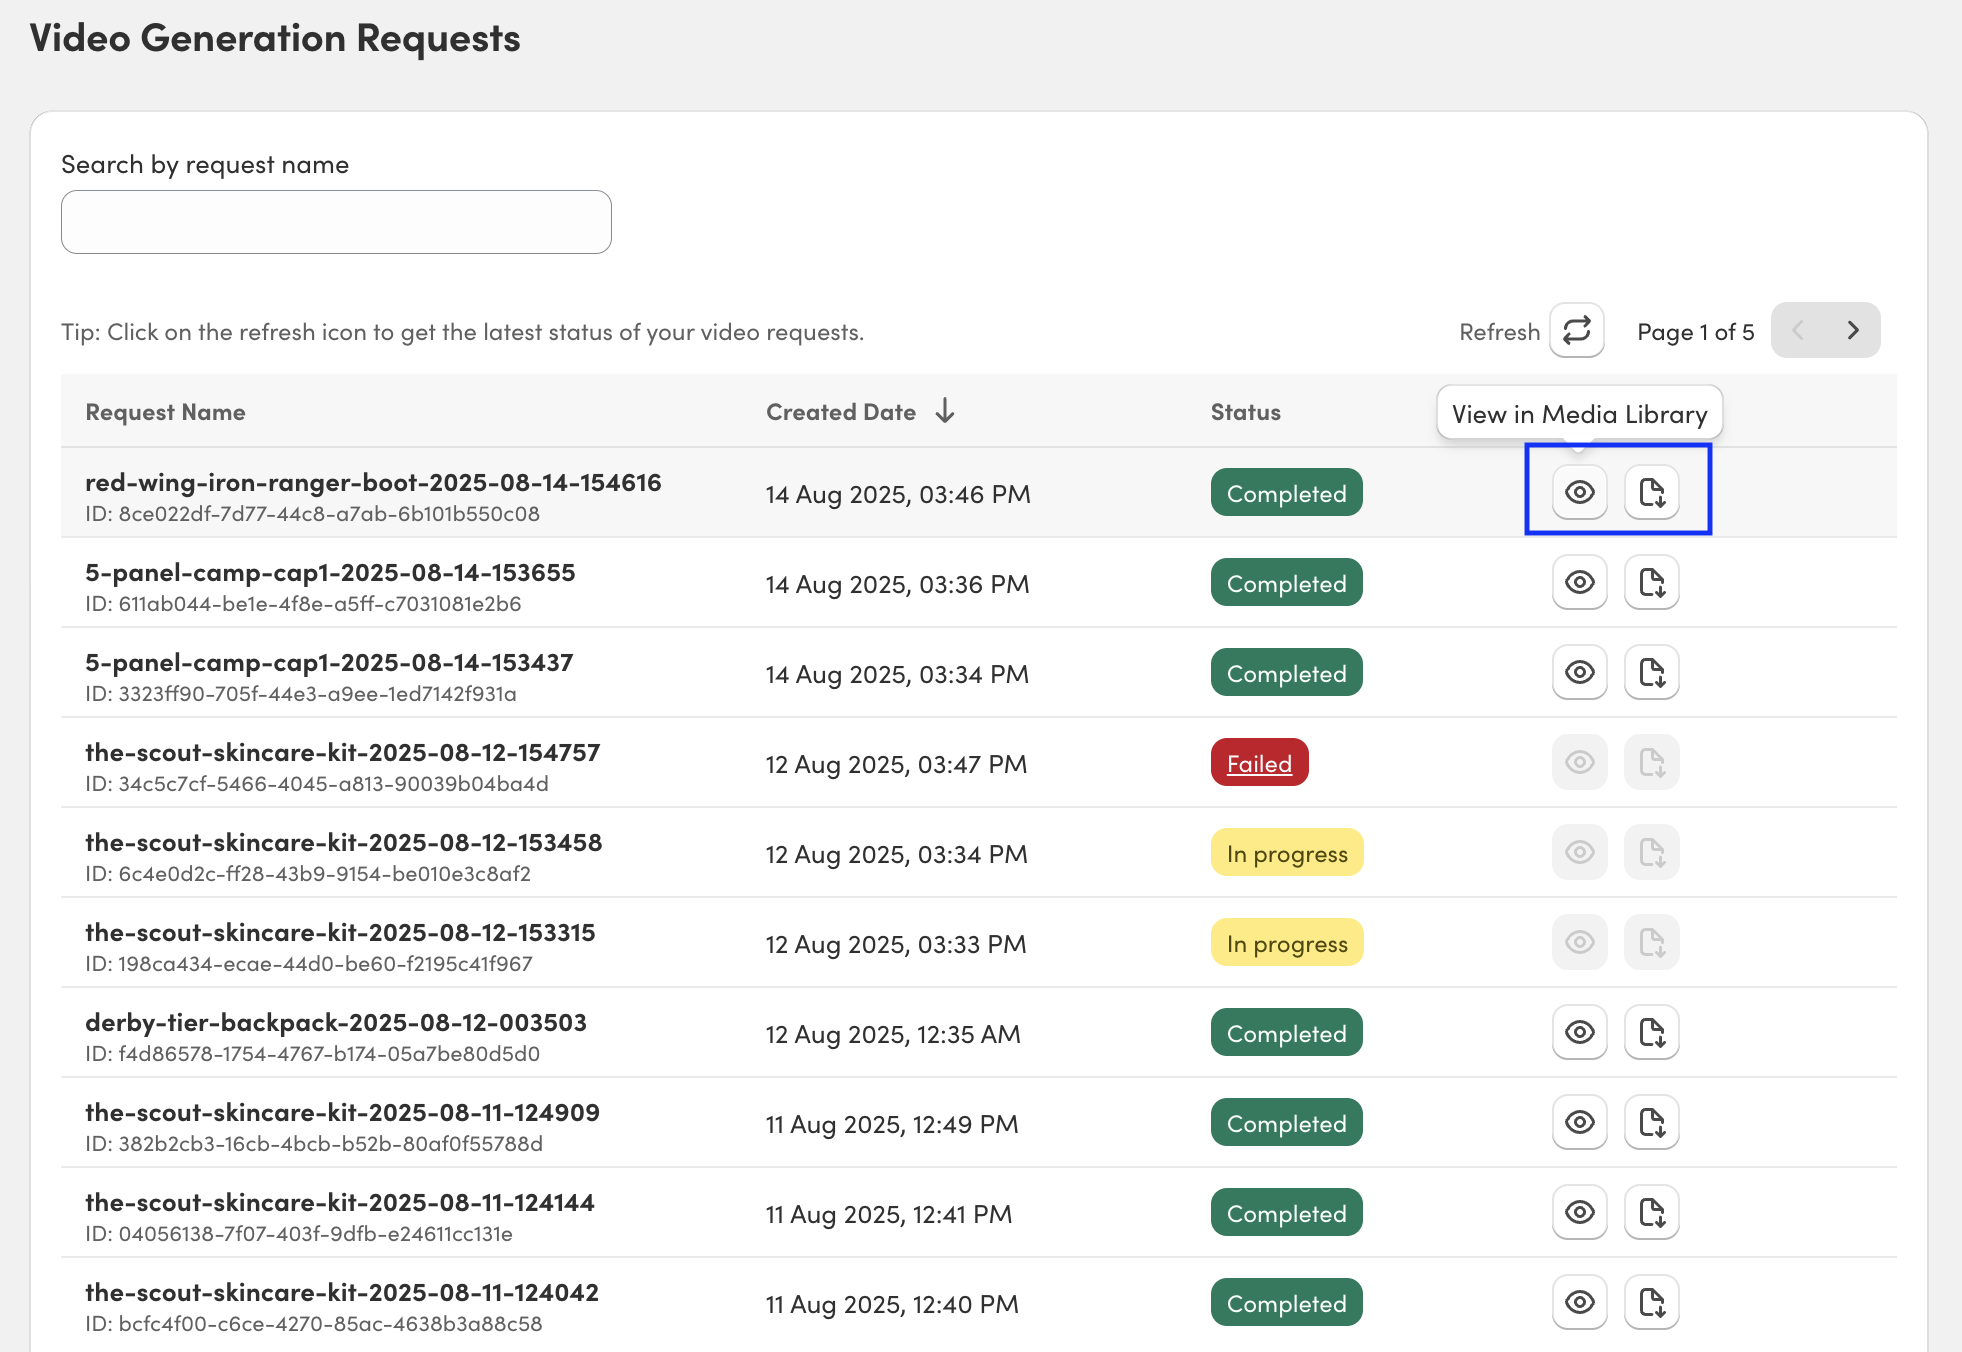Go to next page of requests

click(x=1852, y=331)
